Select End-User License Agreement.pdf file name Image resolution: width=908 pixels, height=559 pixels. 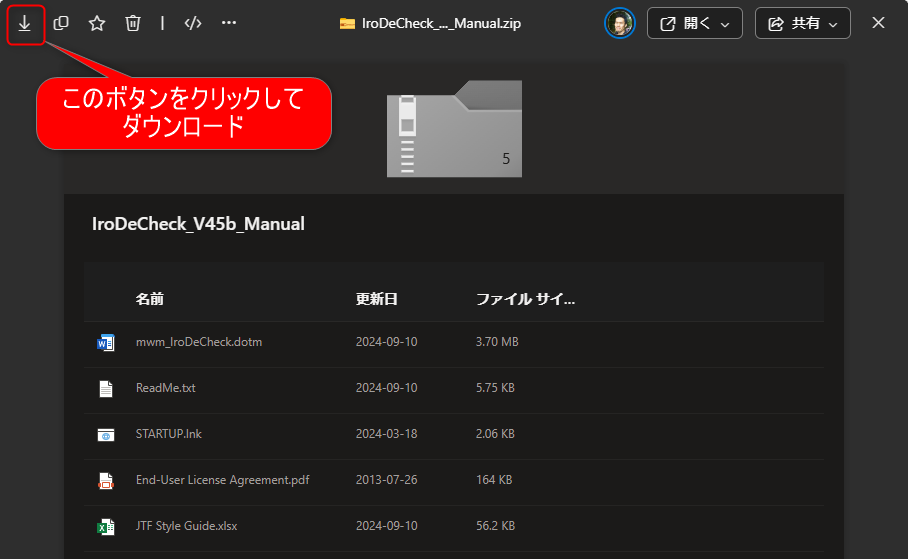click(222, 480)
